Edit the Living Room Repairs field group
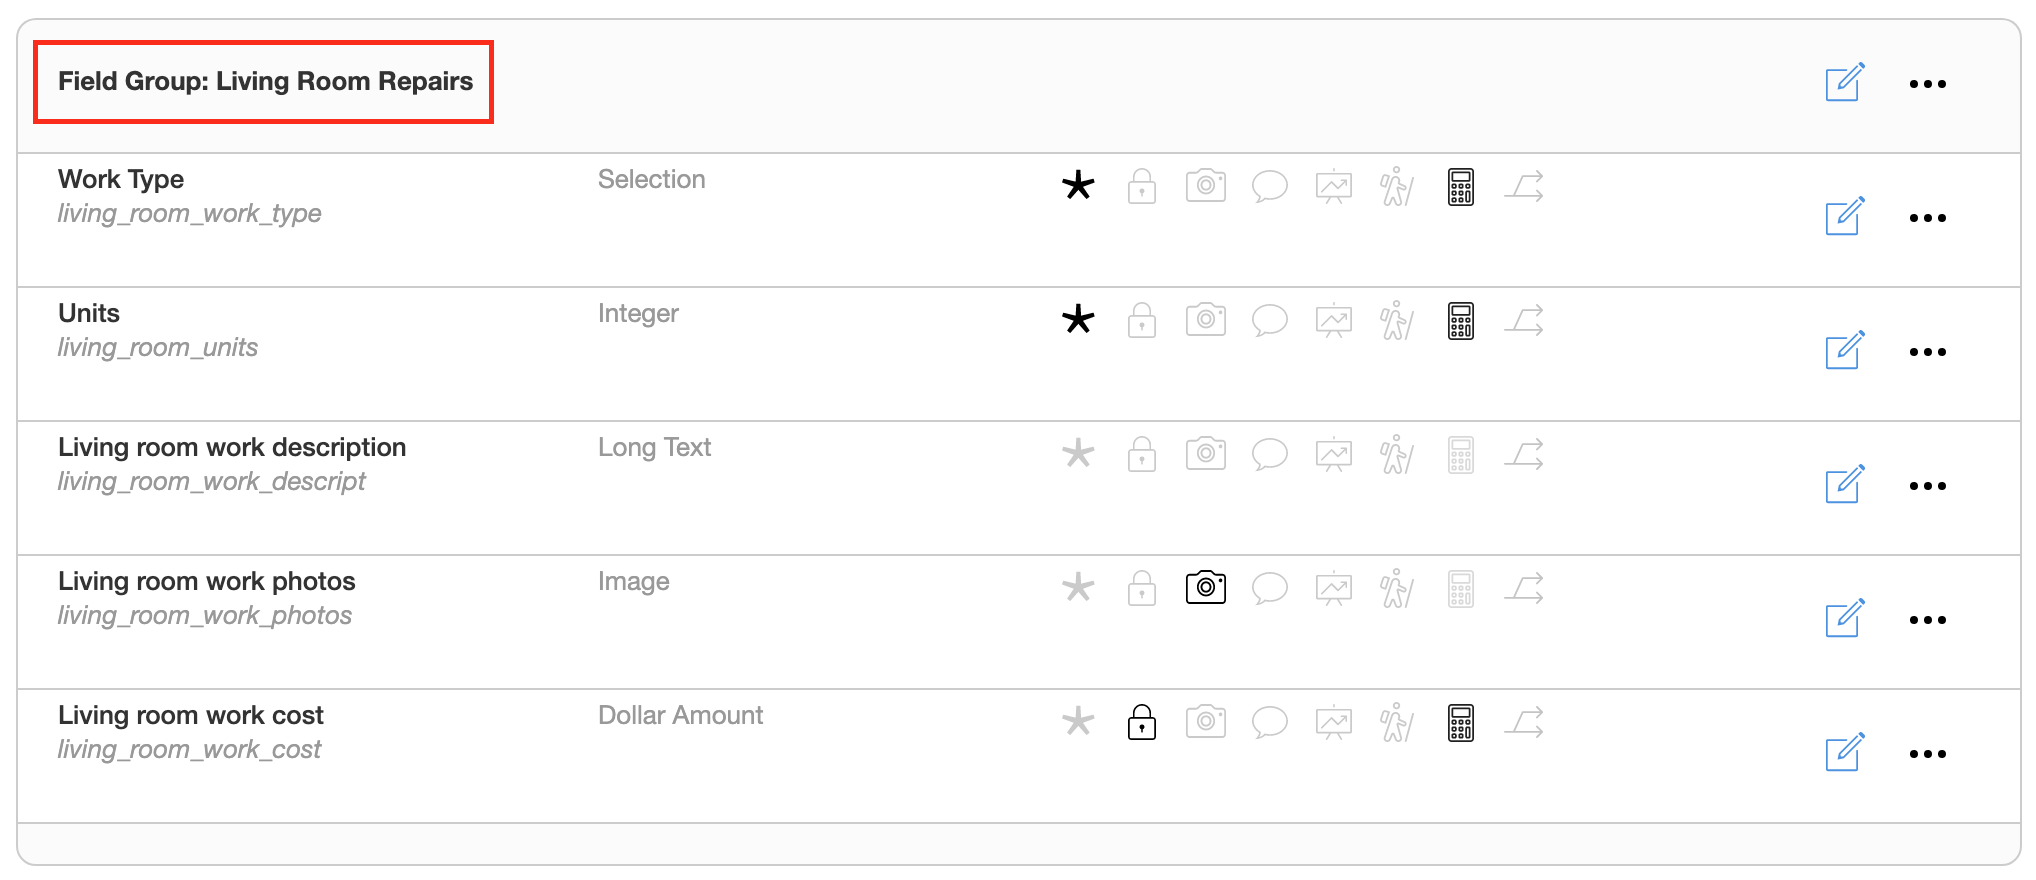Screen dimensions: 2036x880 click(1843, 83)
